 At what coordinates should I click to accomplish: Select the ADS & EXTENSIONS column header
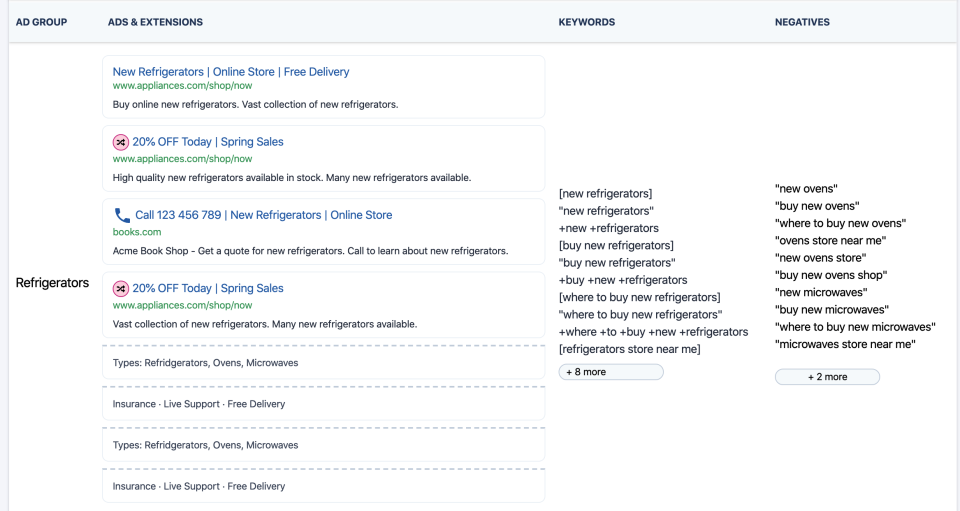click(x=155, y=22)
